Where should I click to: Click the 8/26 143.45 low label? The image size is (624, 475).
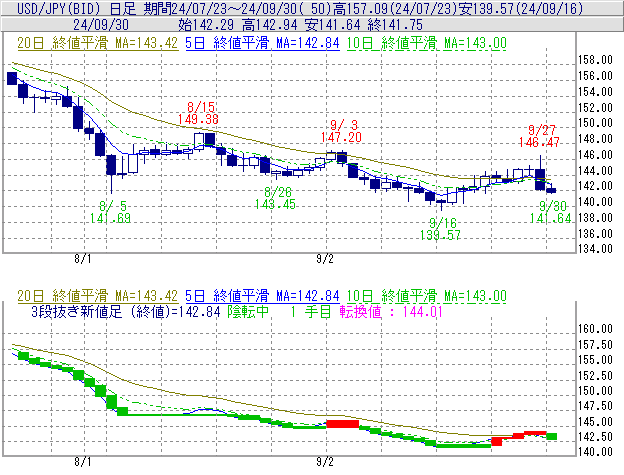coord(275,198)
